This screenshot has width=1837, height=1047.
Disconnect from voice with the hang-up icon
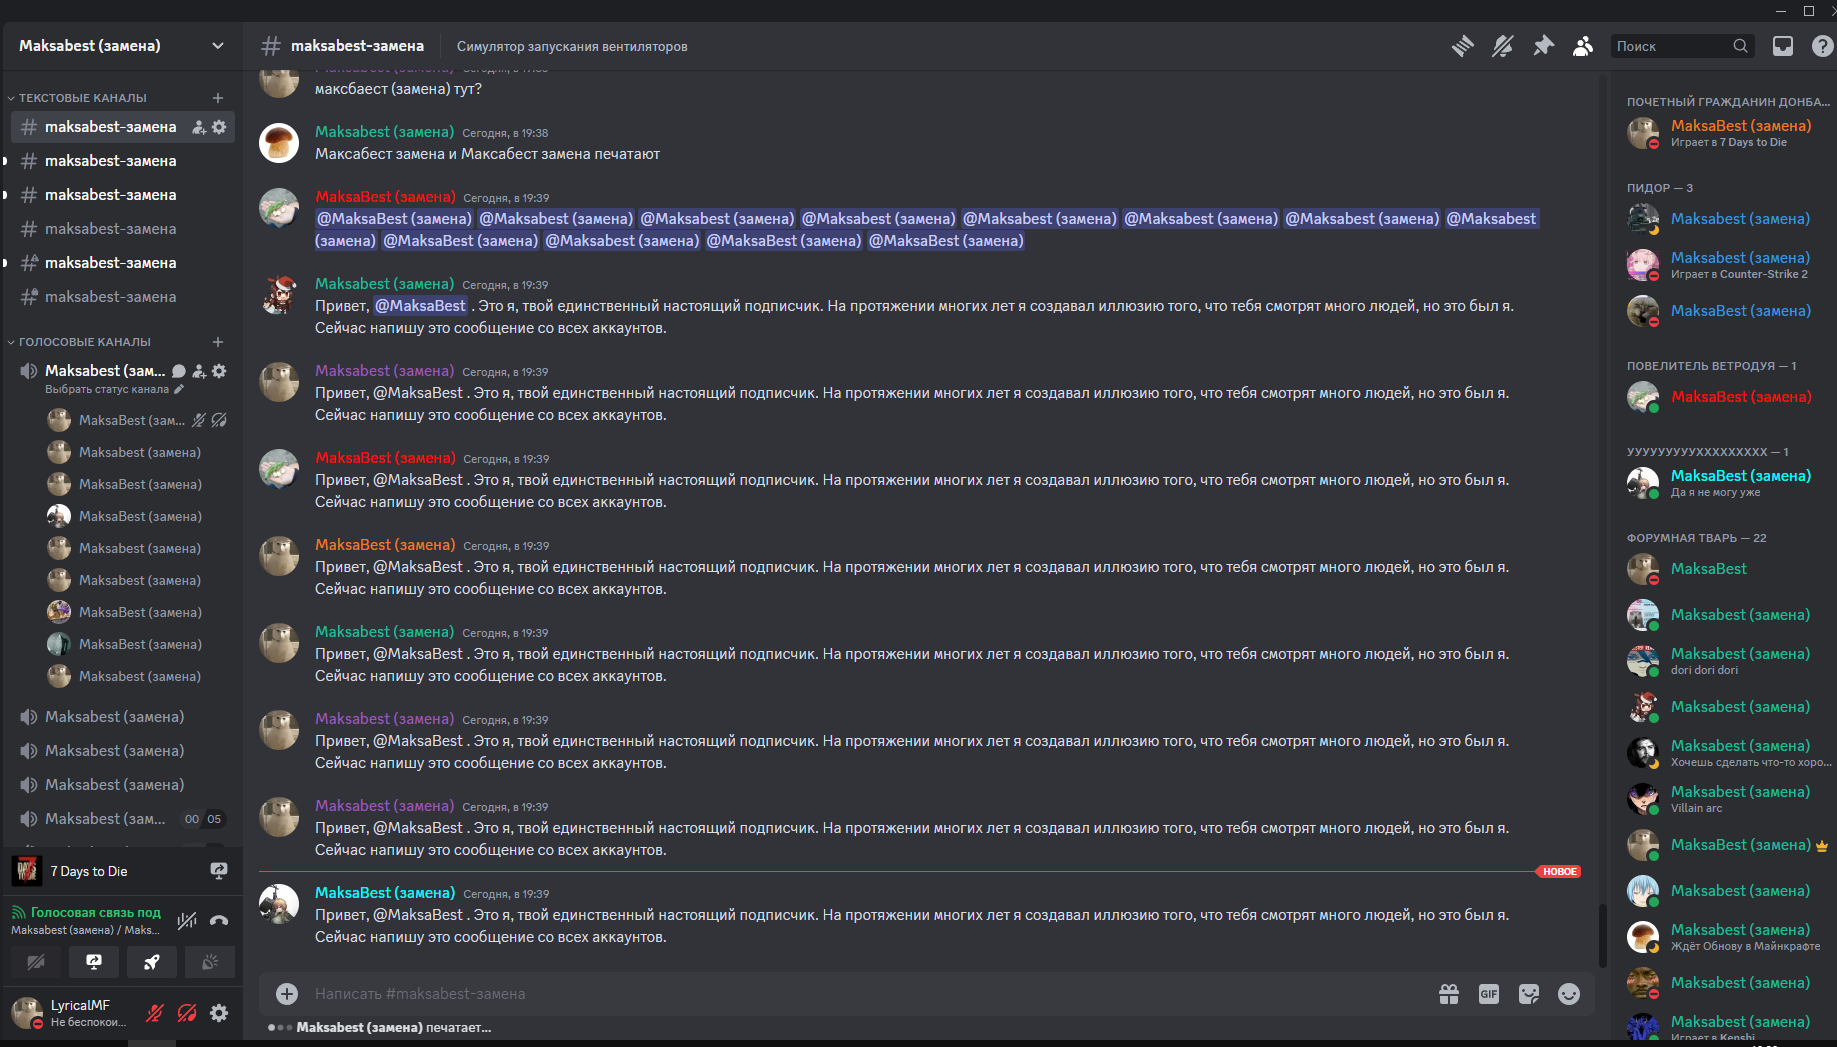219,921
